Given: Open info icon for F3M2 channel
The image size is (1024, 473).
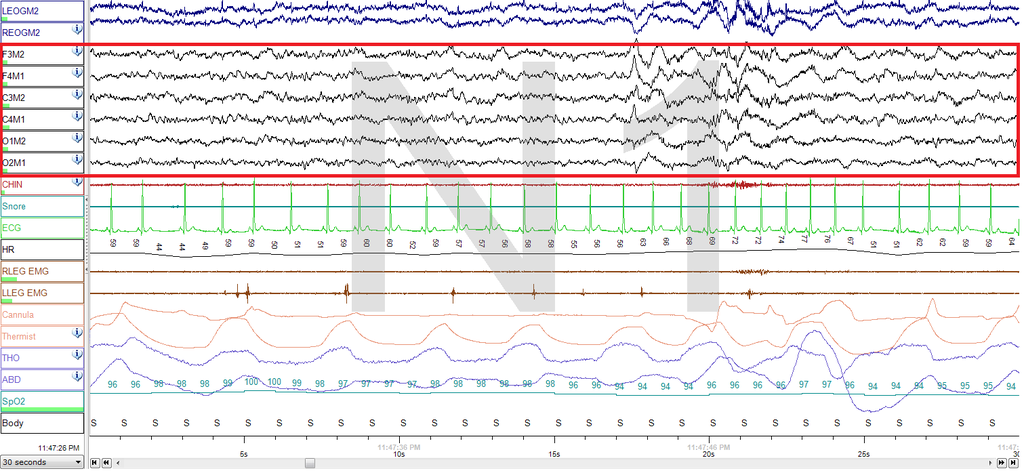Looking at the screenshot, I should tap(77, 50).
